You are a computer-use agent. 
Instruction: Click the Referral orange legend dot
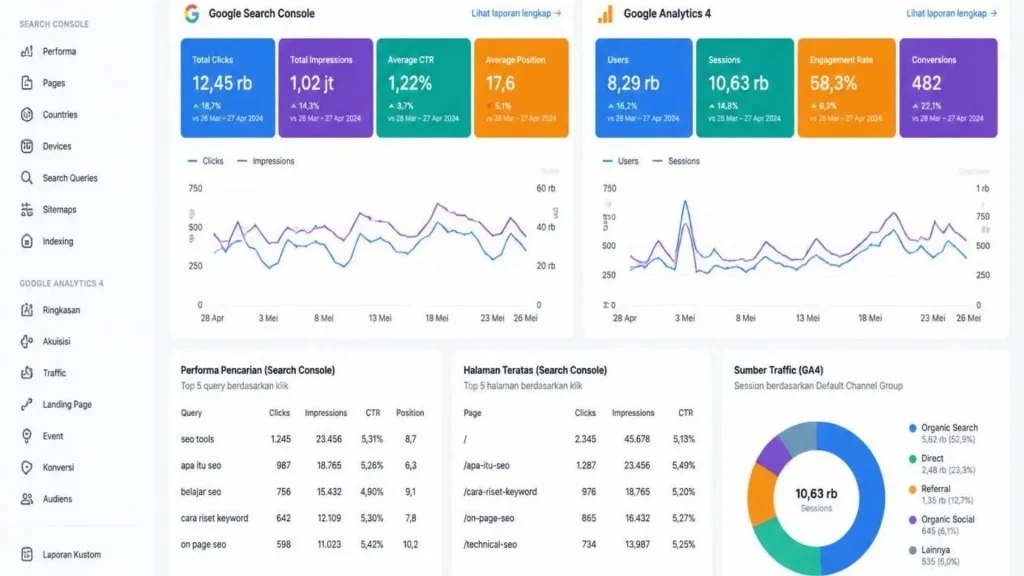(912, 490)
